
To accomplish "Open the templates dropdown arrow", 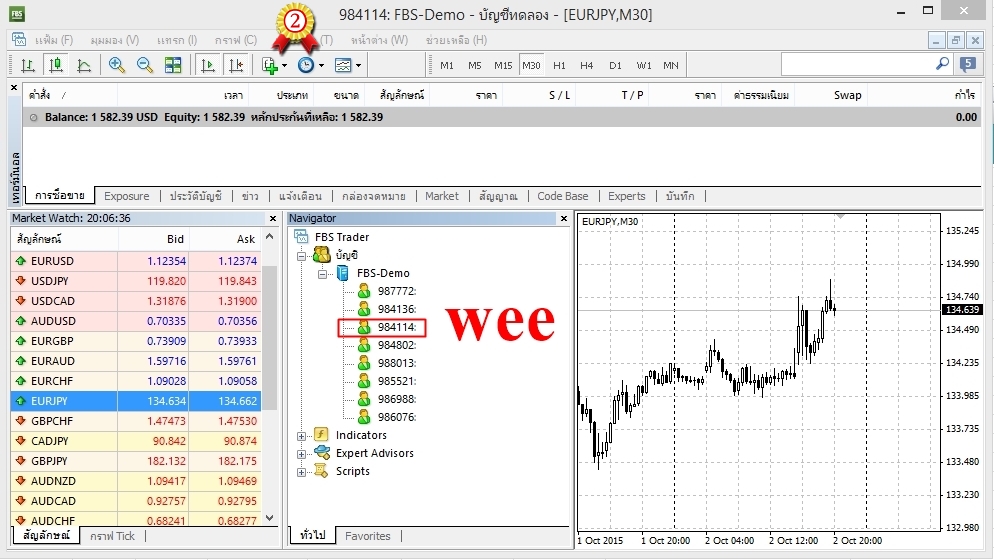I will (358, 65).
